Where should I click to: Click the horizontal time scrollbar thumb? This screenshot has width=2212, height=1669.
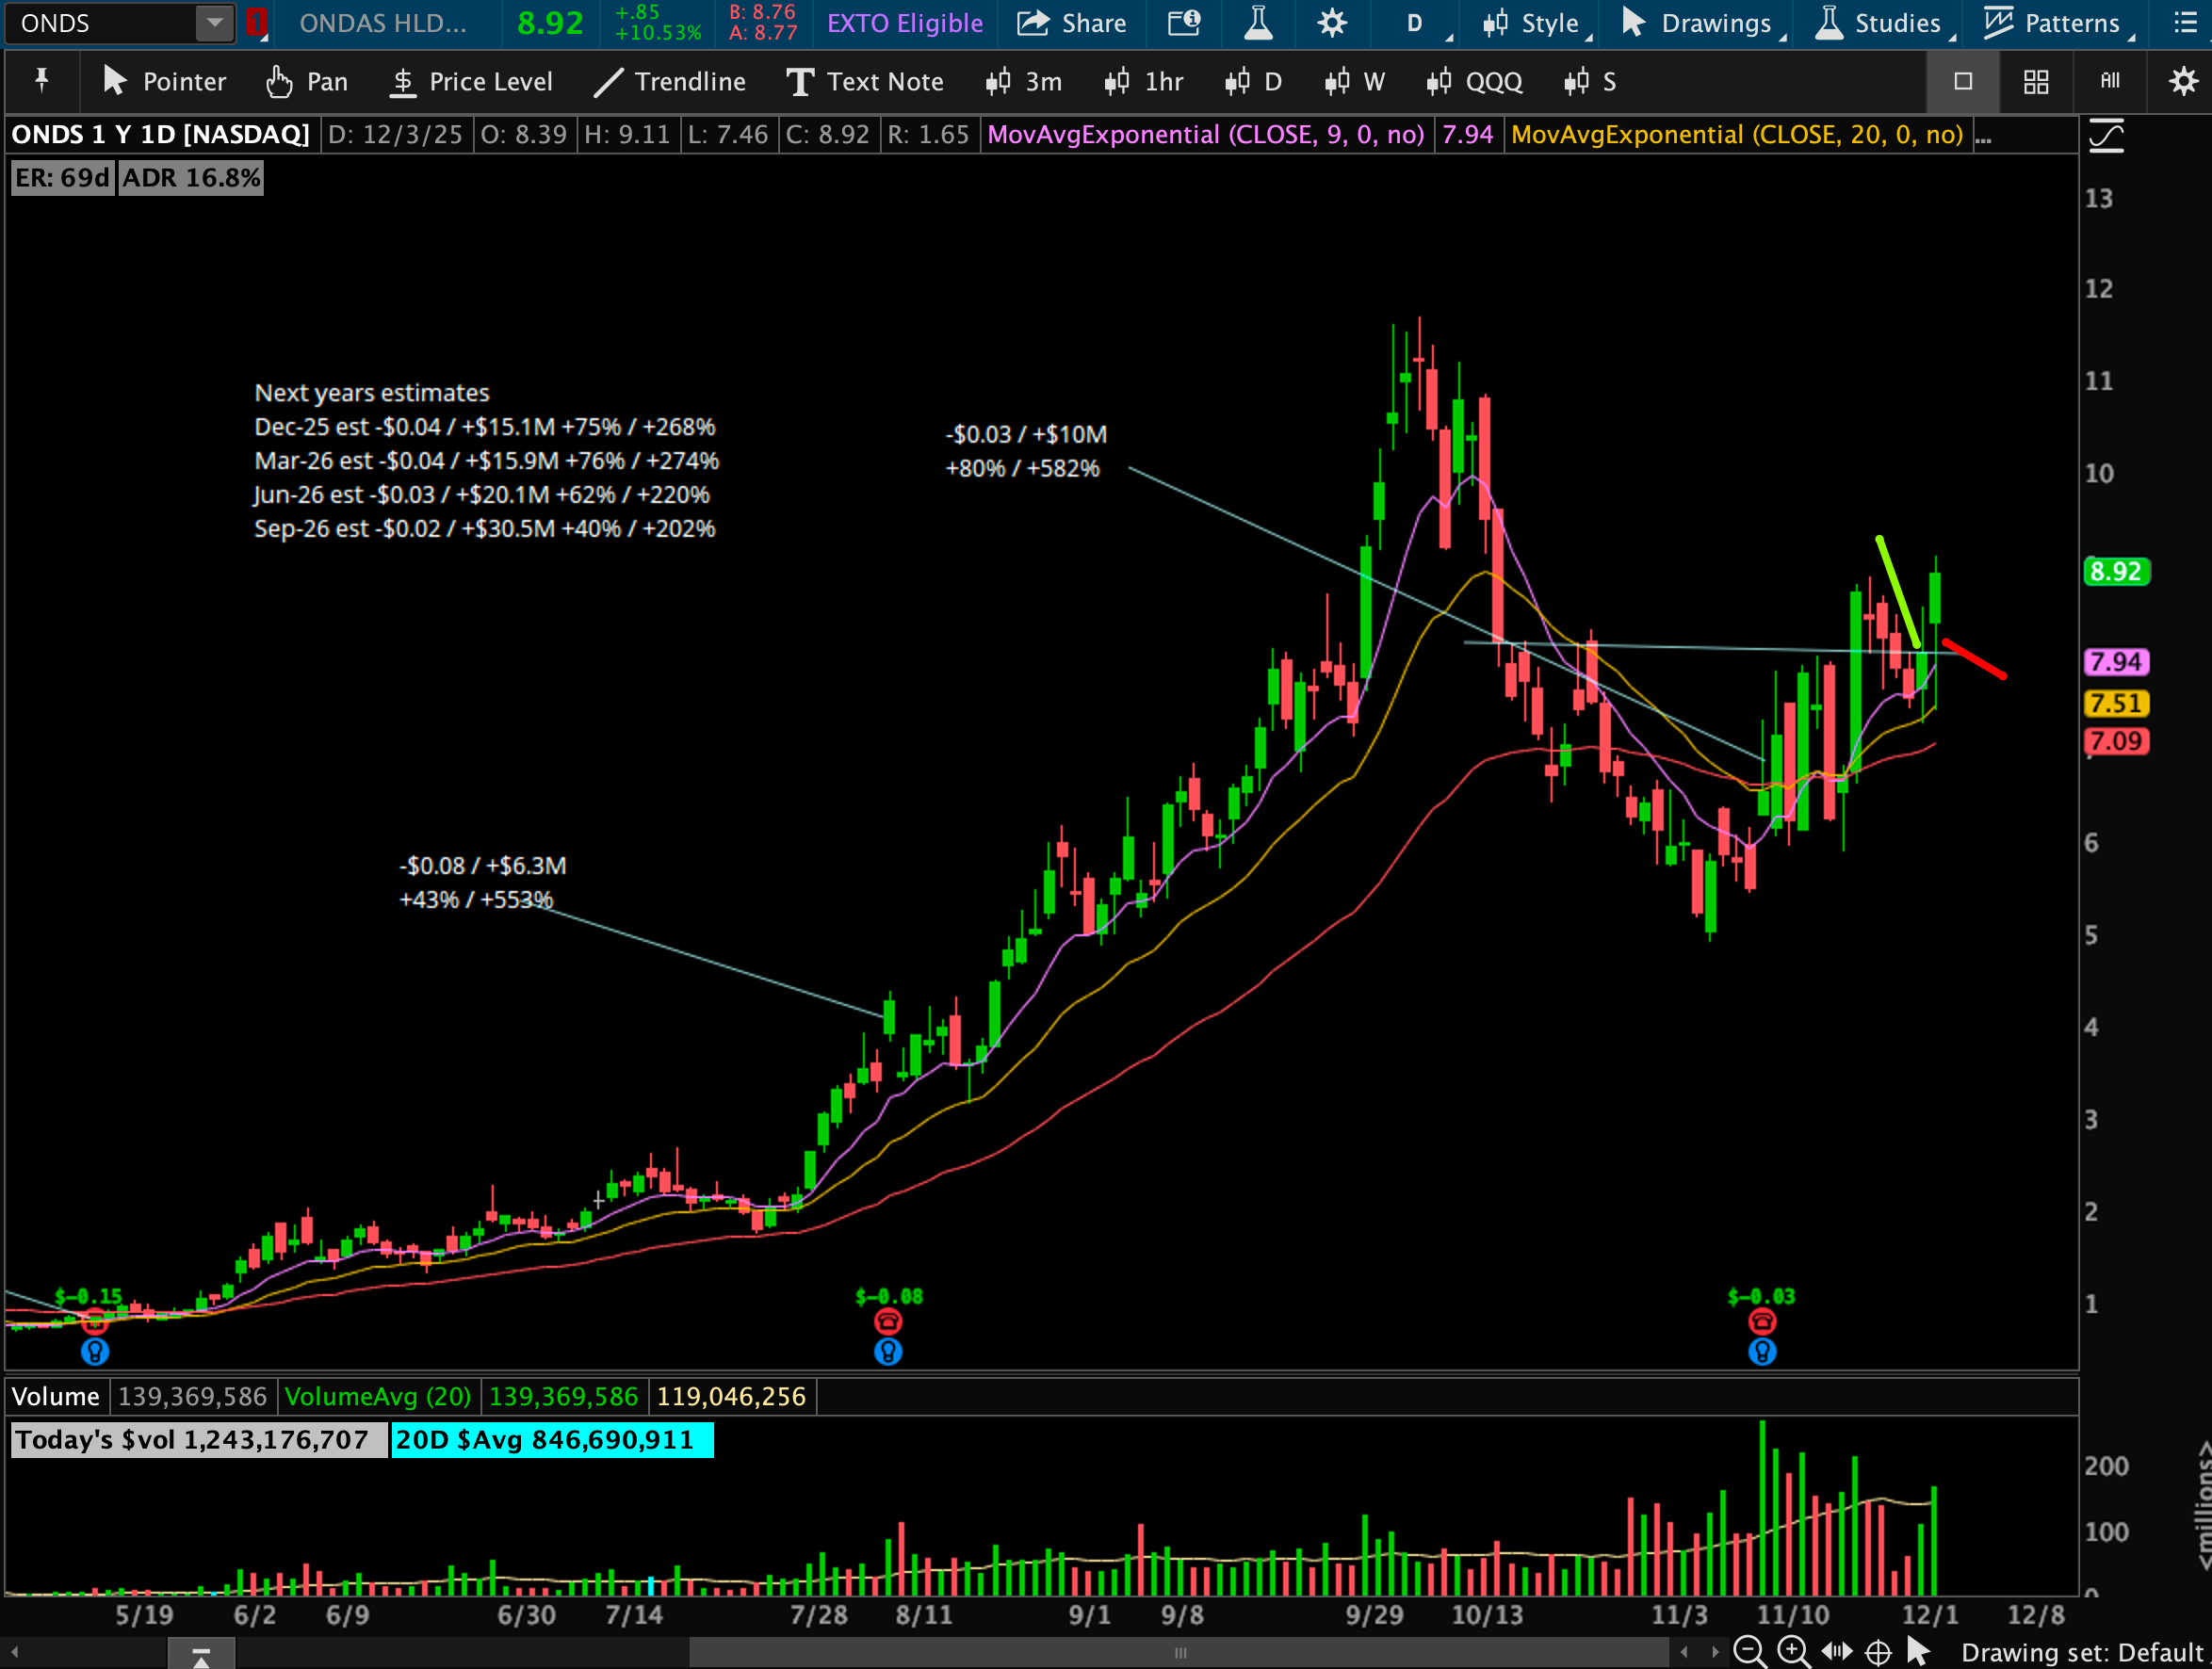pos(1180,1652)
